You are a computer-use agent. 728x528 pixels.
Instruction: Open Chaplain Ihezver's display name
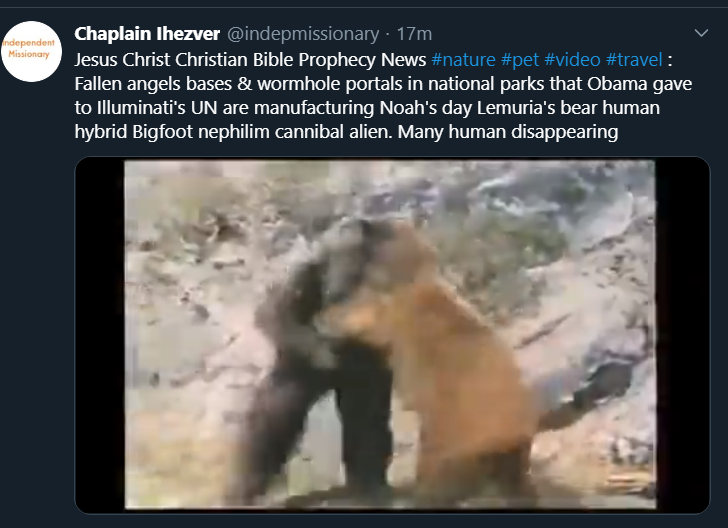(x=147, y=33)
